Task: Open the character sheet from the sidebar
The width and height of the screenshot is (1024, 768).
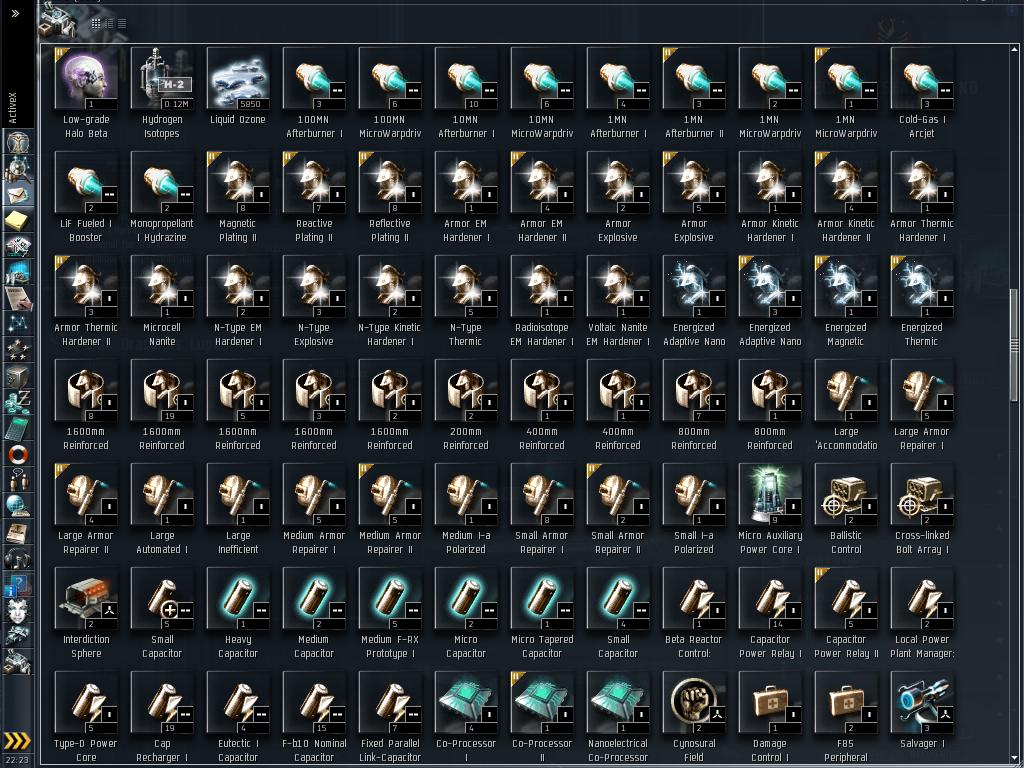Action: 17,142
